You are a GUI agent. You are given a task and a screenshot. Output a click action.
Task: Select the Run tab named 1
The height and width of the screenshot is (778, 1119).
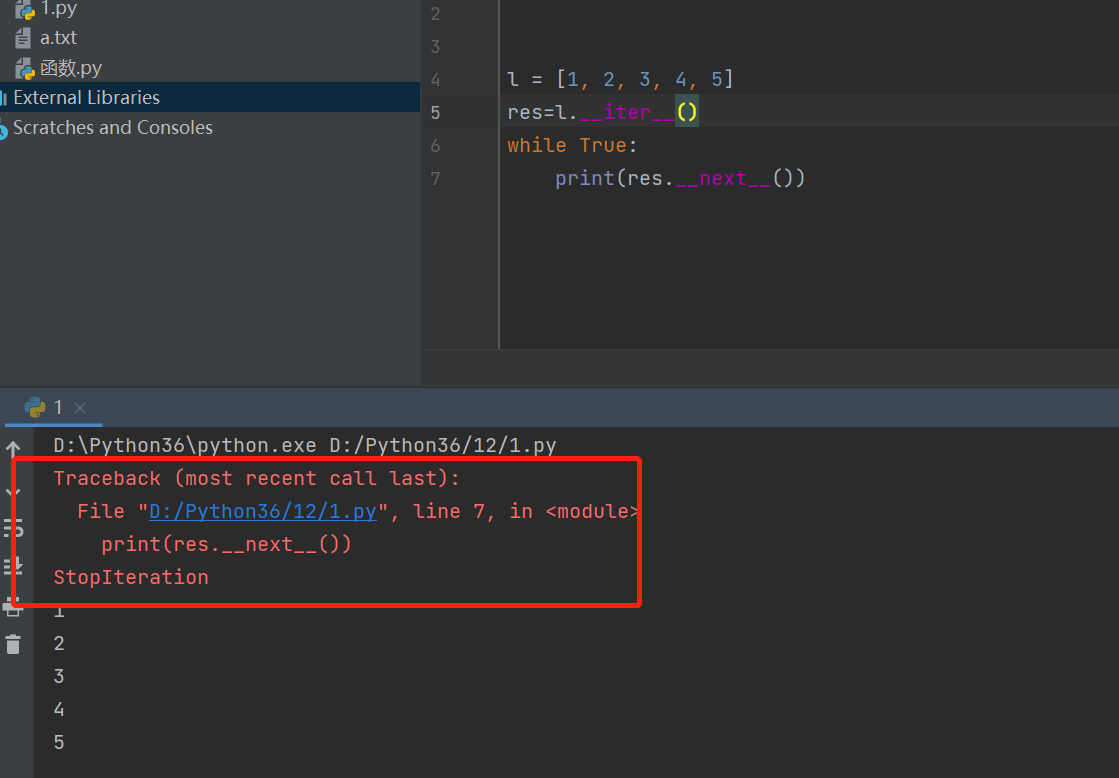coord(54,408)
